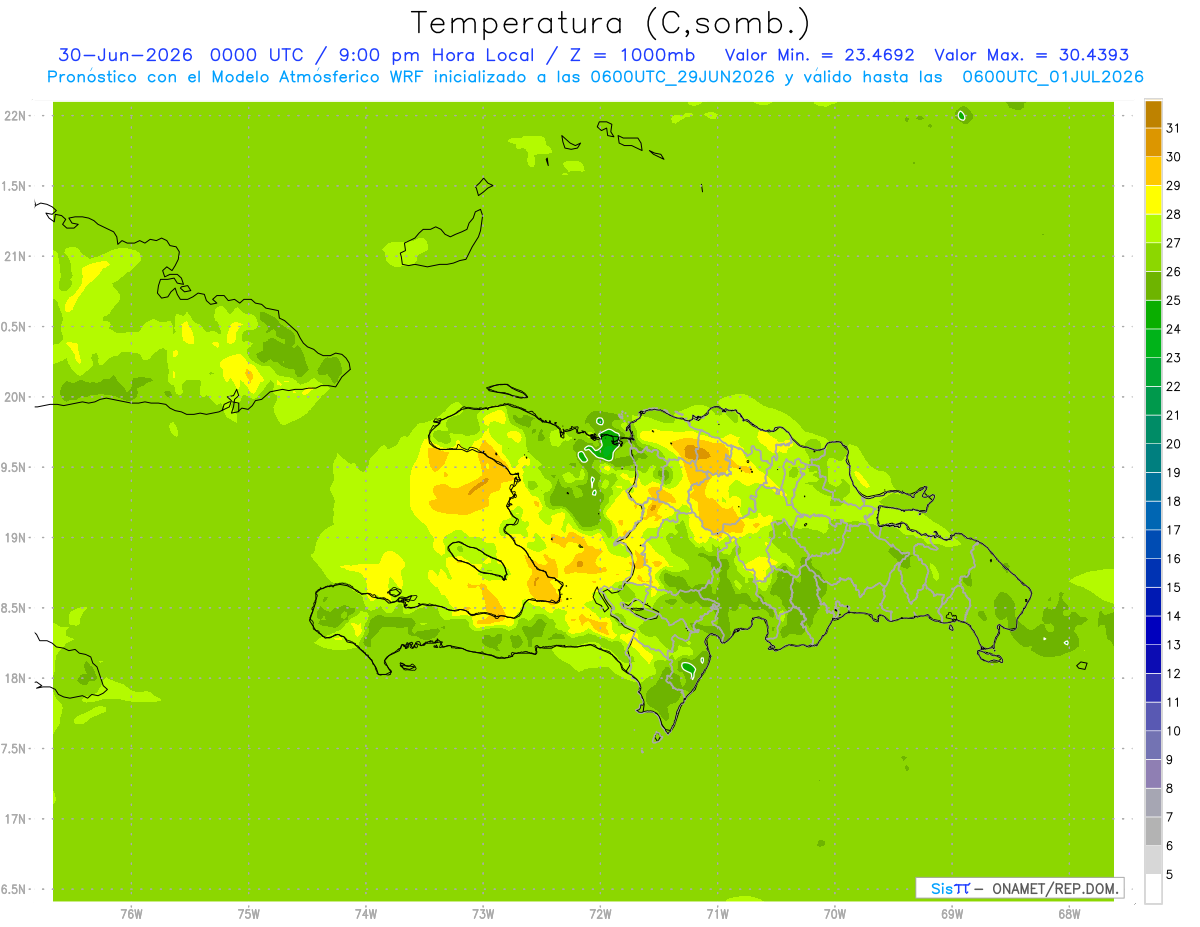Click the "22N" latitude axis label
1200x927 pixels.
pos(15,116)
